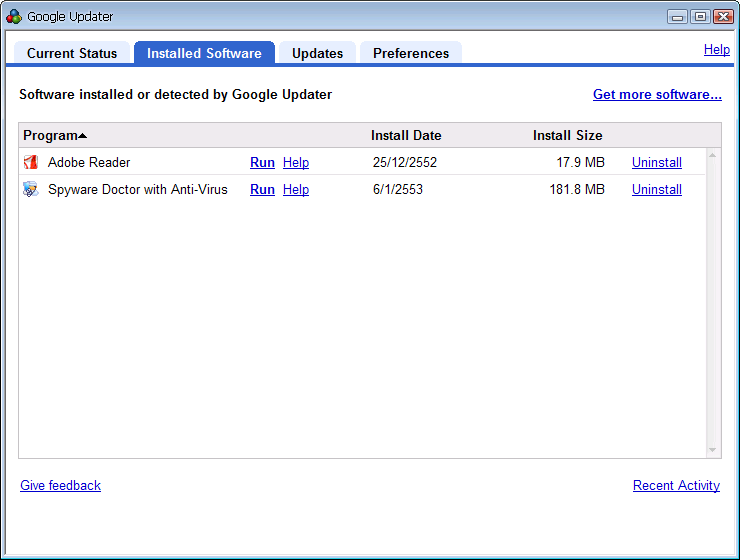Sort by the Install Size column header

click(x=567, y=135)
